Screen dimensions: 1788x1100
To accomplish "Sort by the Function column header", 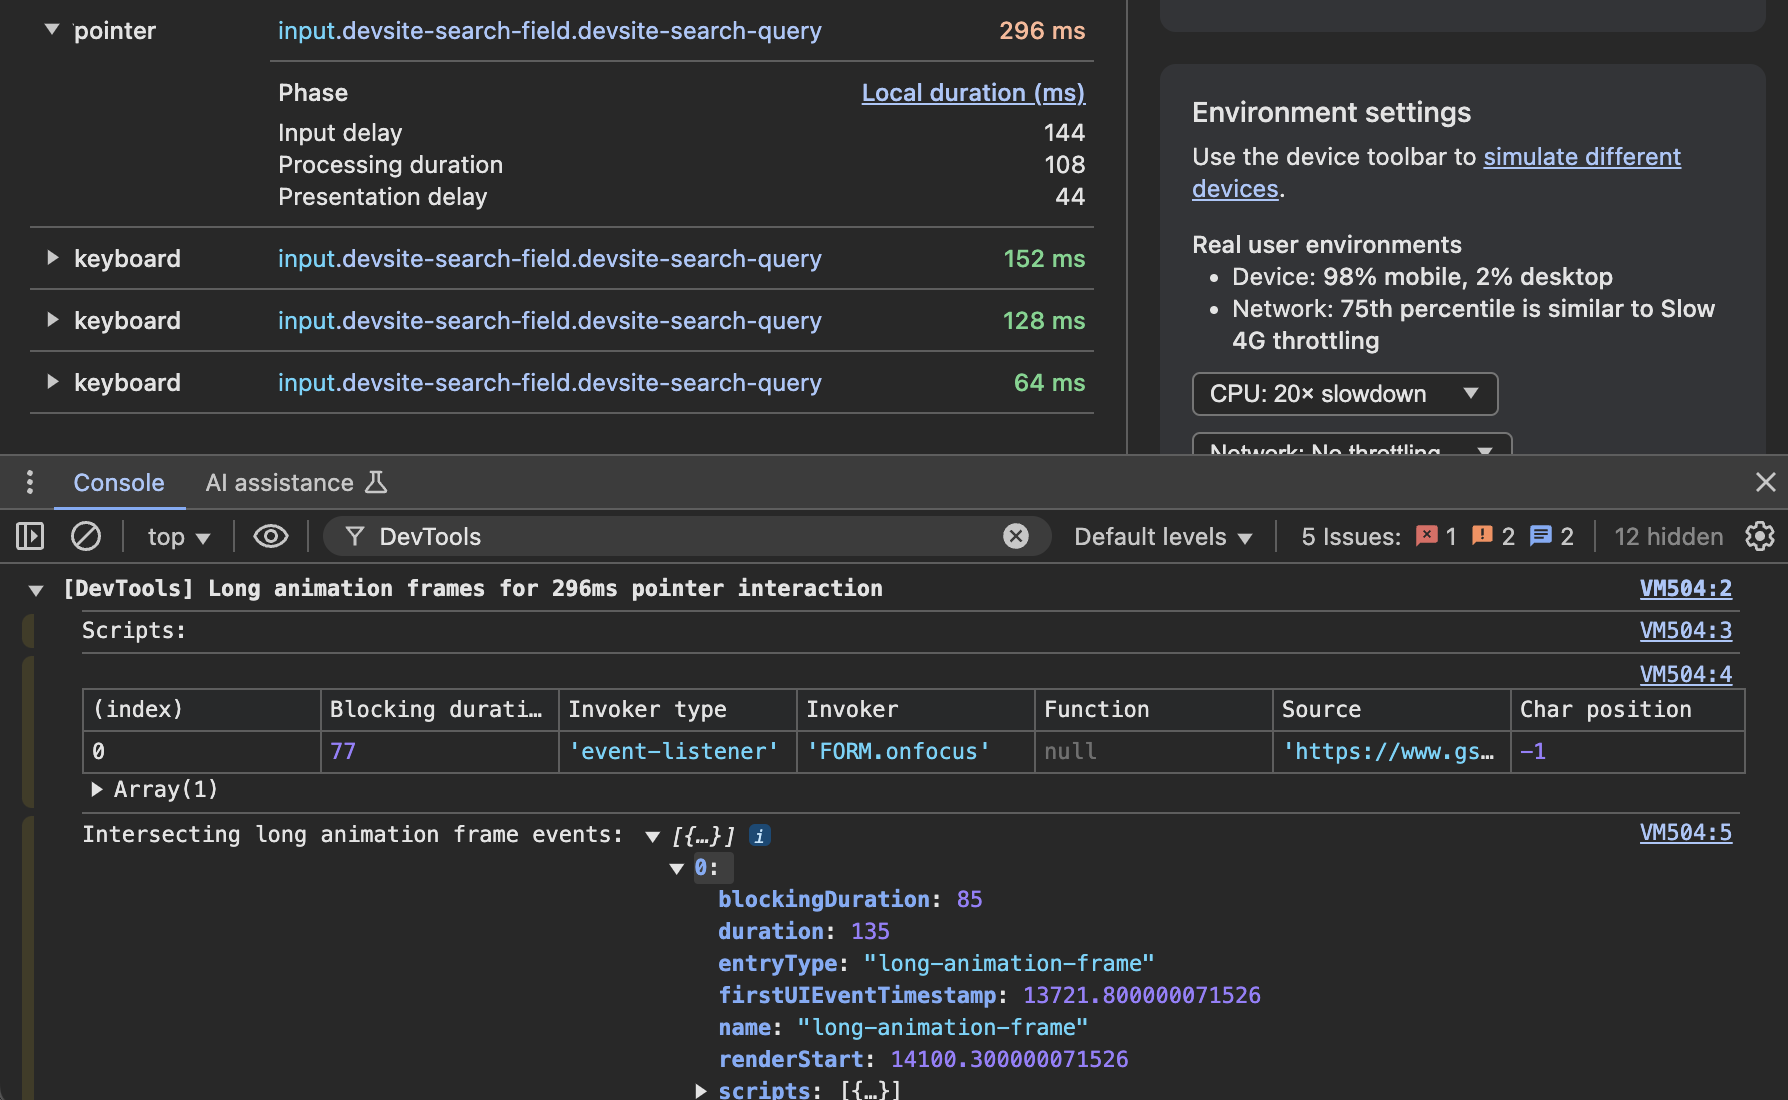I will [x=1153, y=710].
